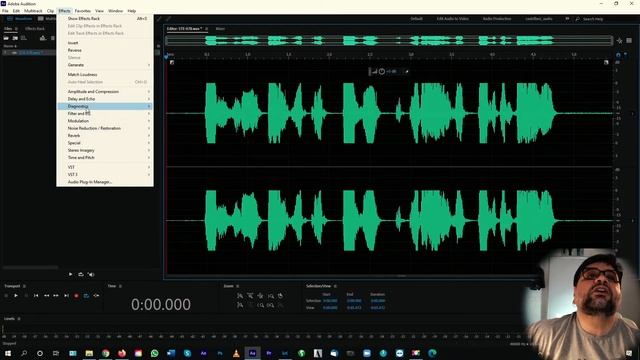The image size is (640, 360).
Task: Expand Modulation submenu
Action: tap(105, 121)
